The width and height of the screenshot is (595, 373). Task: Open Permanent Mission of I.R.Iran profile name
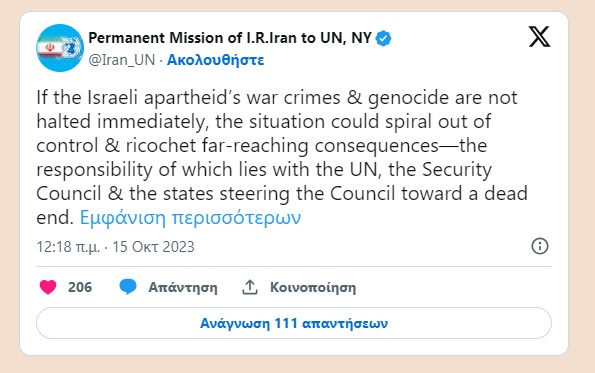(230, 38)
